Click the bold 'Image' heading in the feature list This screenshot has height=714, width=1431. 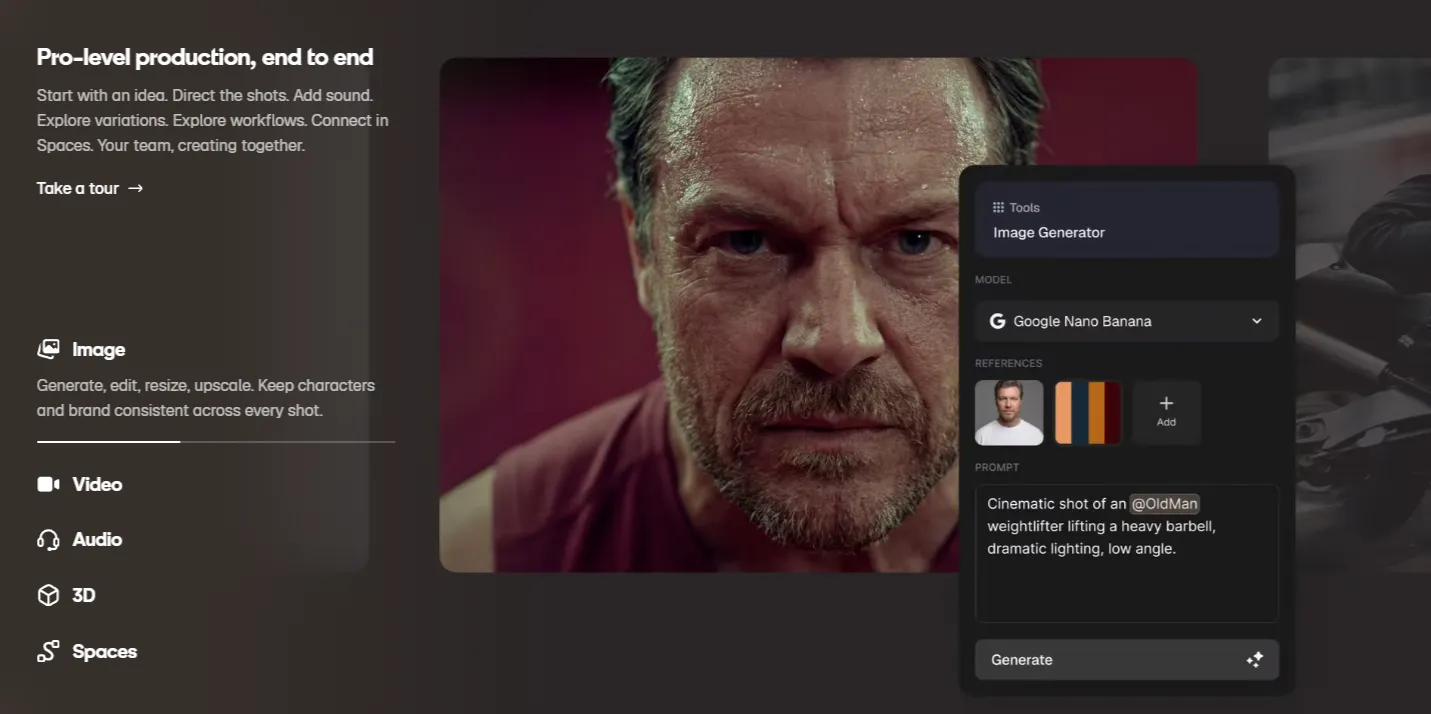[x=99, y=349]
